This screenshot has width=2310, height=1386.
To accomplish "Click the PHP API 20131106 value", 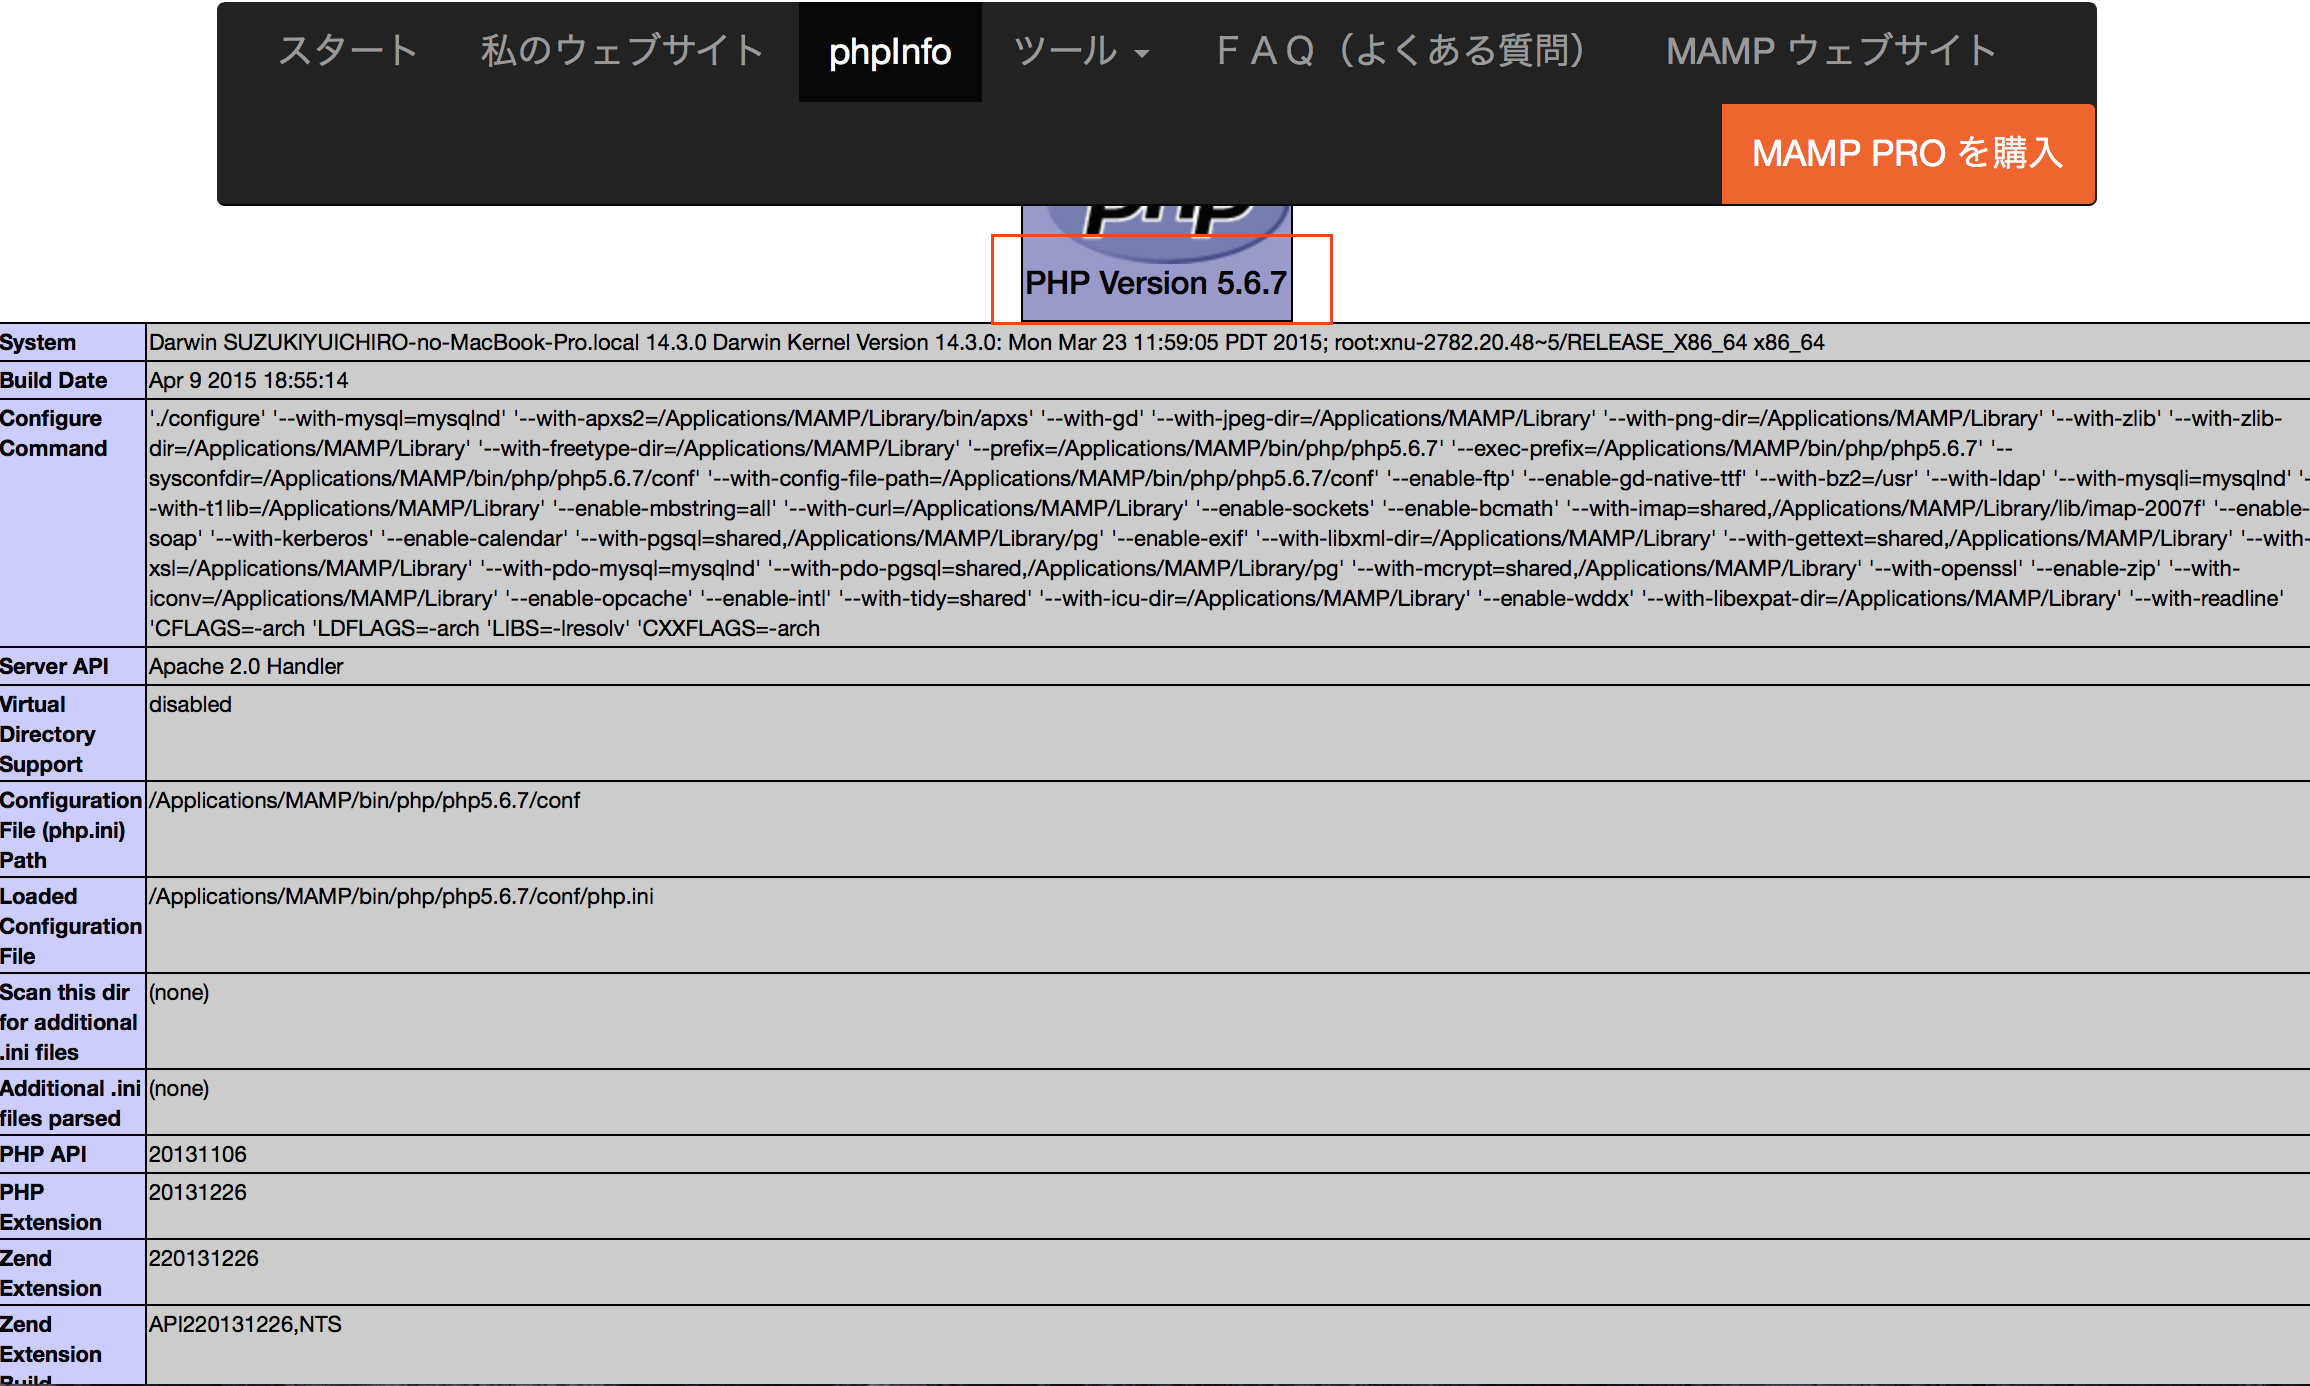I will (197, 1154).
